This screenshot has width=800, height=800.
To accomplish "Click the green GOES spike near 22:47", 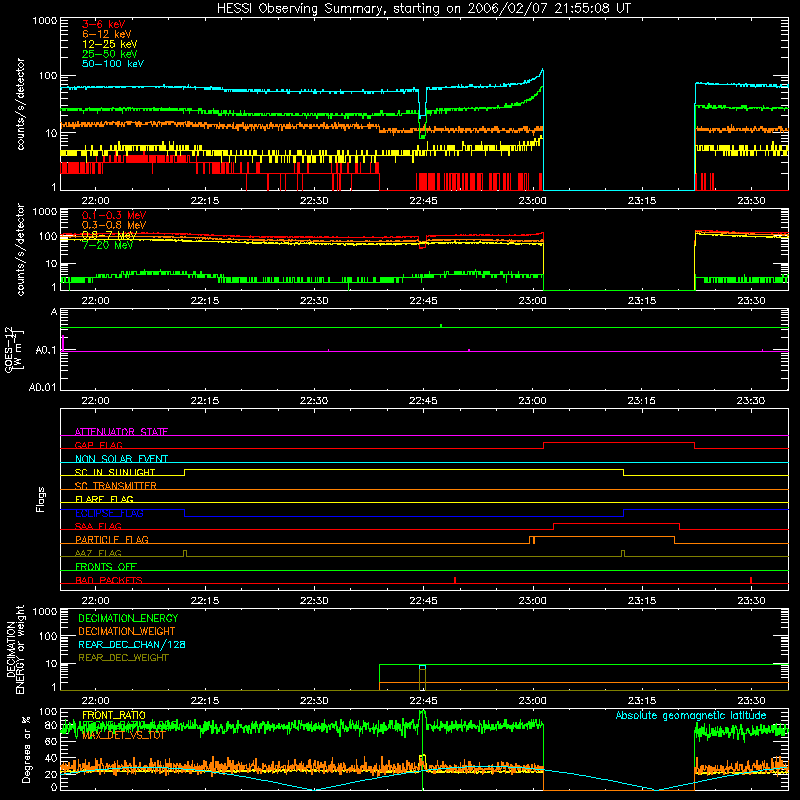I will pos(441,326).
